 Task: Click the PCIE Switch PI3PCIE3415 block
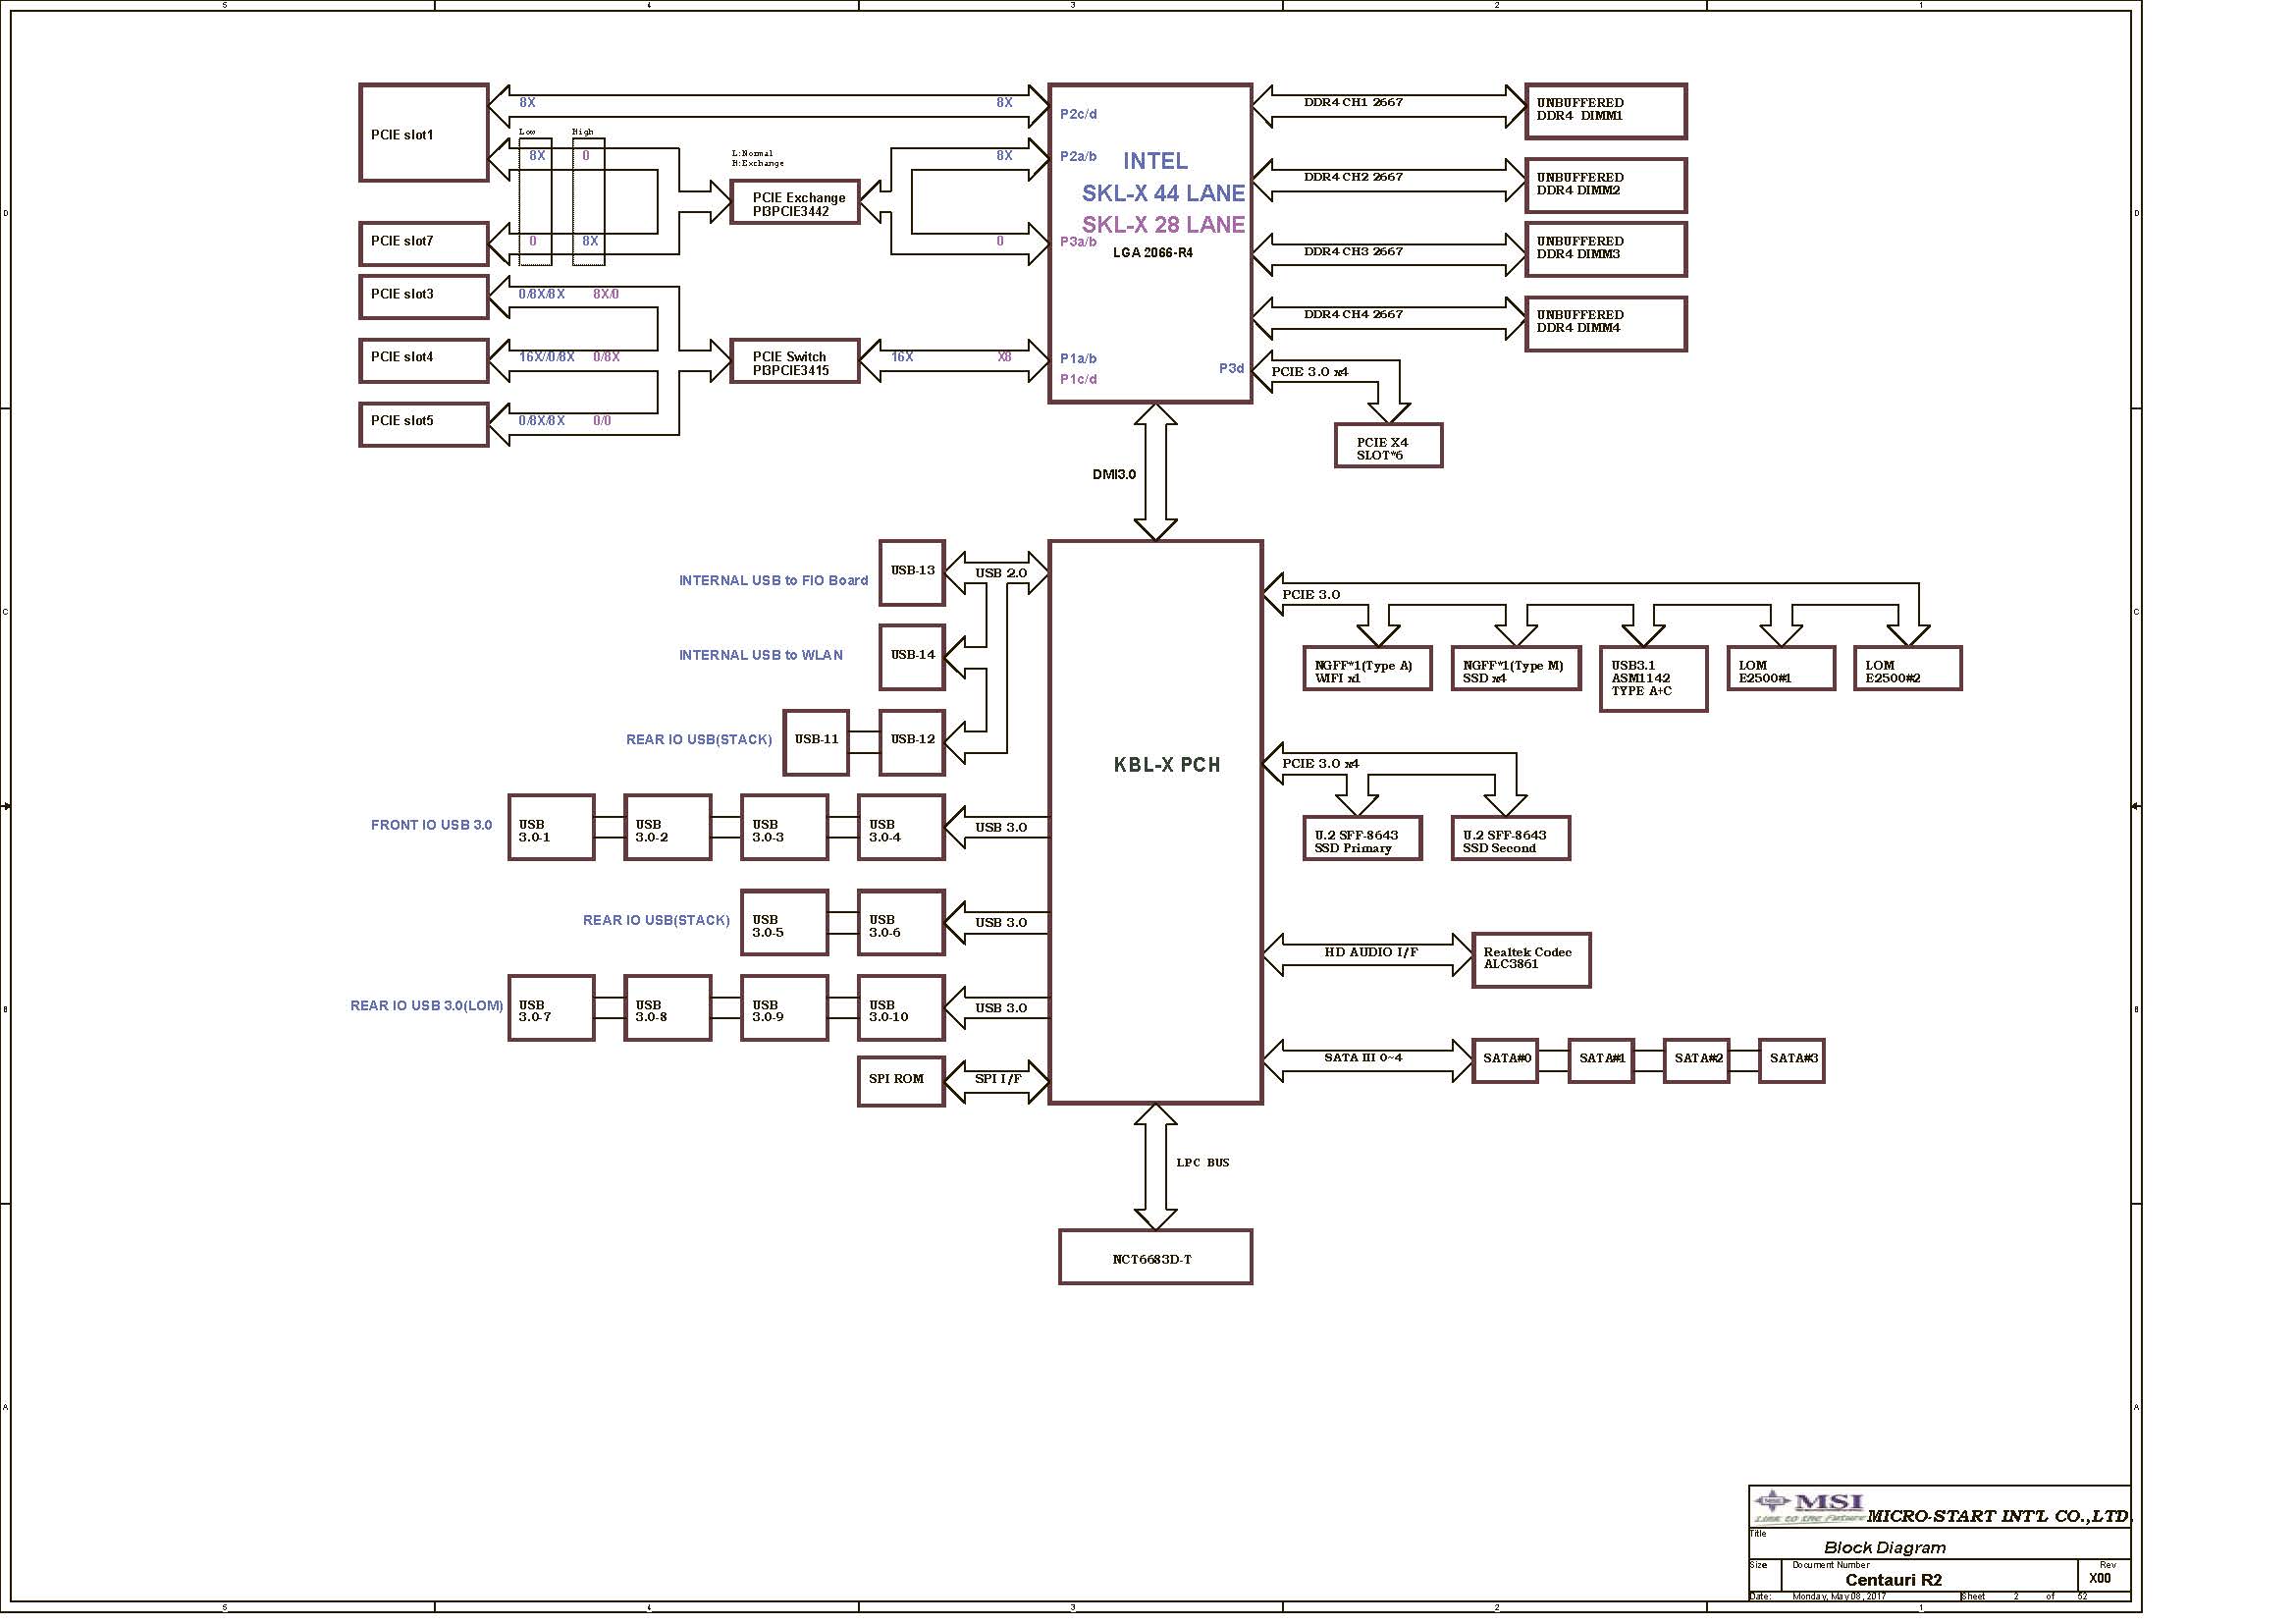coord(795,361)
